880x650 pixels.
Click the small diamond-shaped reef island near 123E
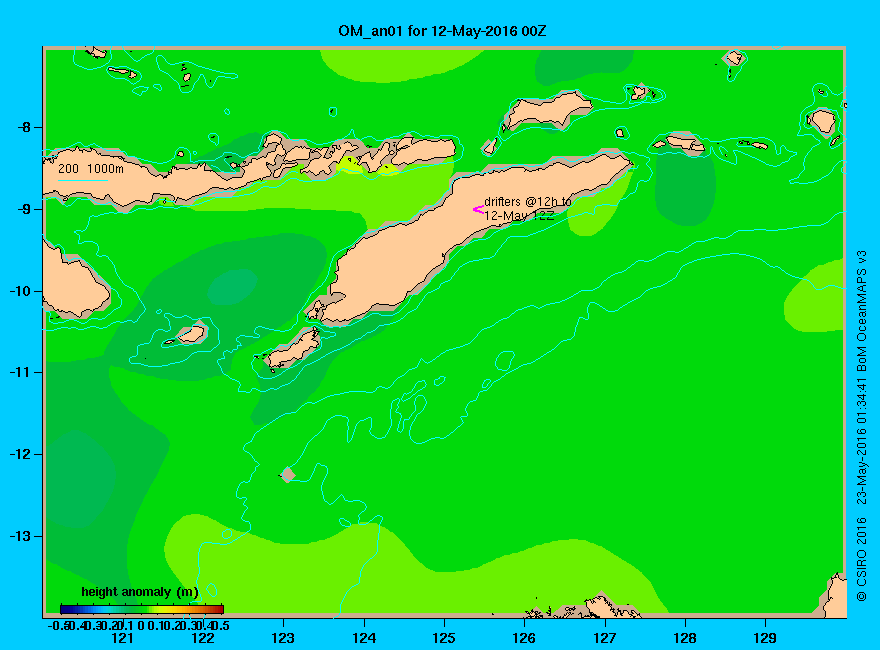coord(288,475)
